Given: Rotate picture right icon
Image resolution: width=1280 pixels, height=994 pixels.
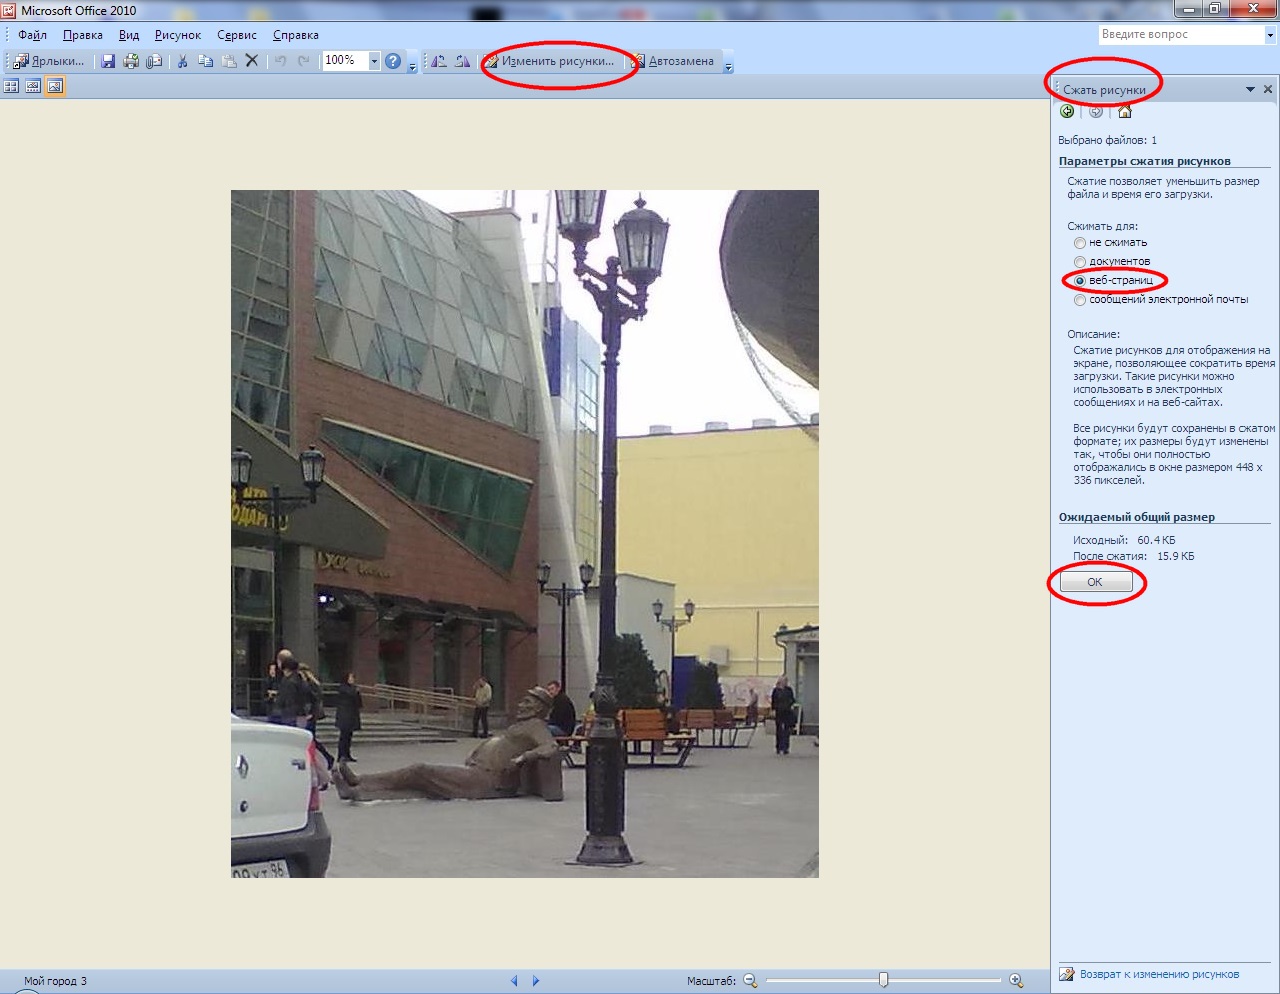Looking at the screenshot, I should coord(462,61).
